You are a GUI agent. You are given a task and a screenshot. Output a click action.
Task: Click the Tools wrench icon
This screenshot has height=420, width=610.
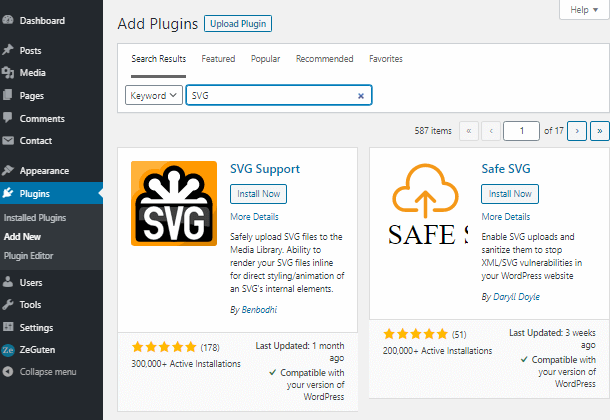(7, 304)
